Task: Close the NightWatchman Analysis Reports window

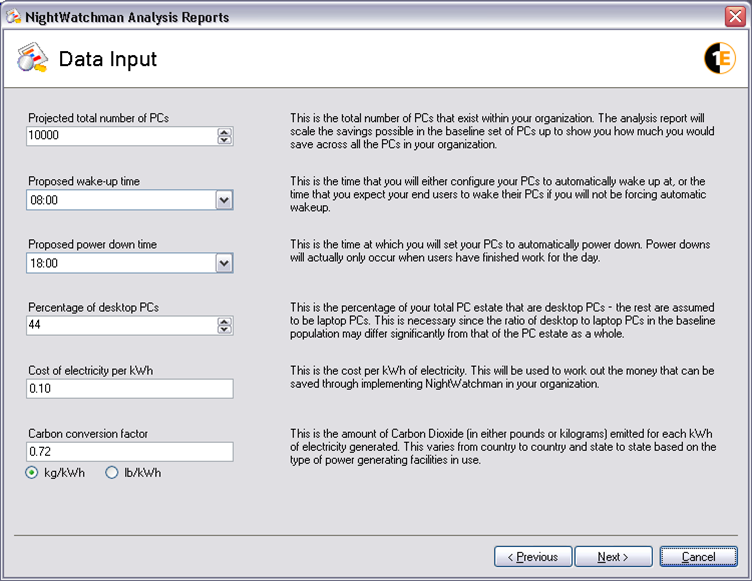Action: pyautogui.click(x=735, y=17)
